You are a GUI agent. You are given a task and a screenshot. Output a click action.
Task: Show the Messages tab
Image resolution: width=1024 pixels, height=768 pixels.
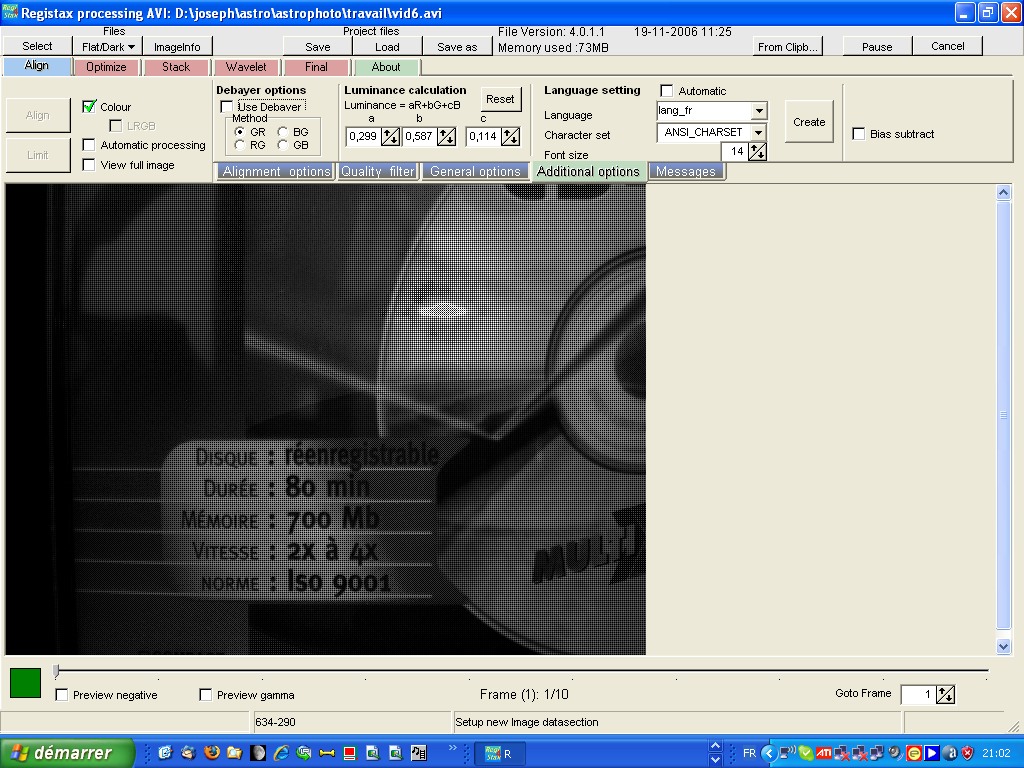686,171
